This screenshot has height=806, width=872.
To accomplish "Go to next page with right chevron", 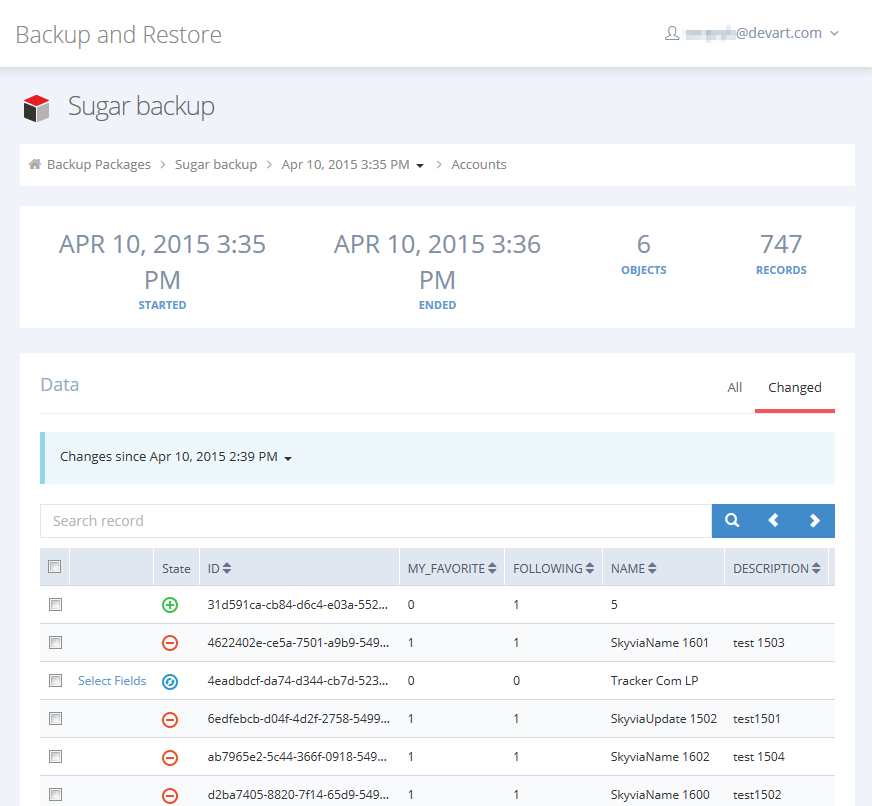I will pyautogui.click(x=814, y=521).
